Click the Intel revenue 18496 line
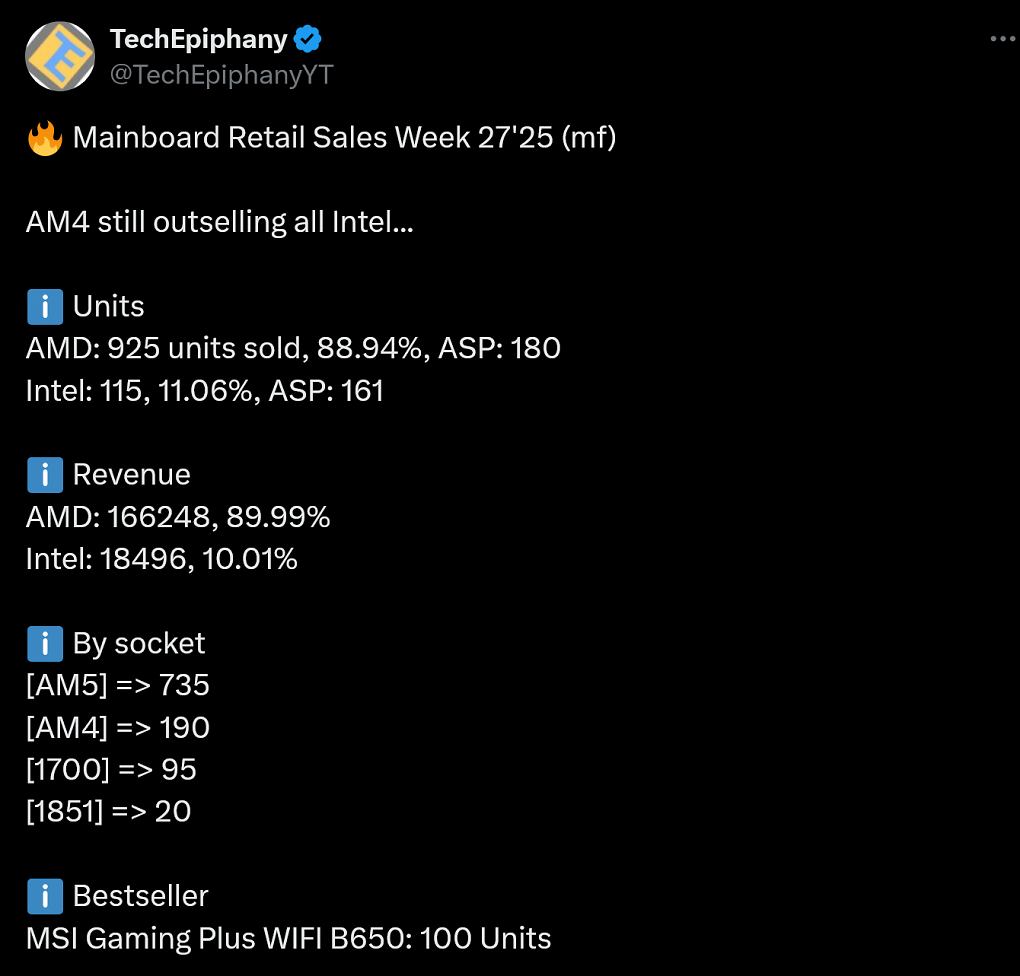The width and height of the screenshot is (1020, 976). tap(162, 560)
